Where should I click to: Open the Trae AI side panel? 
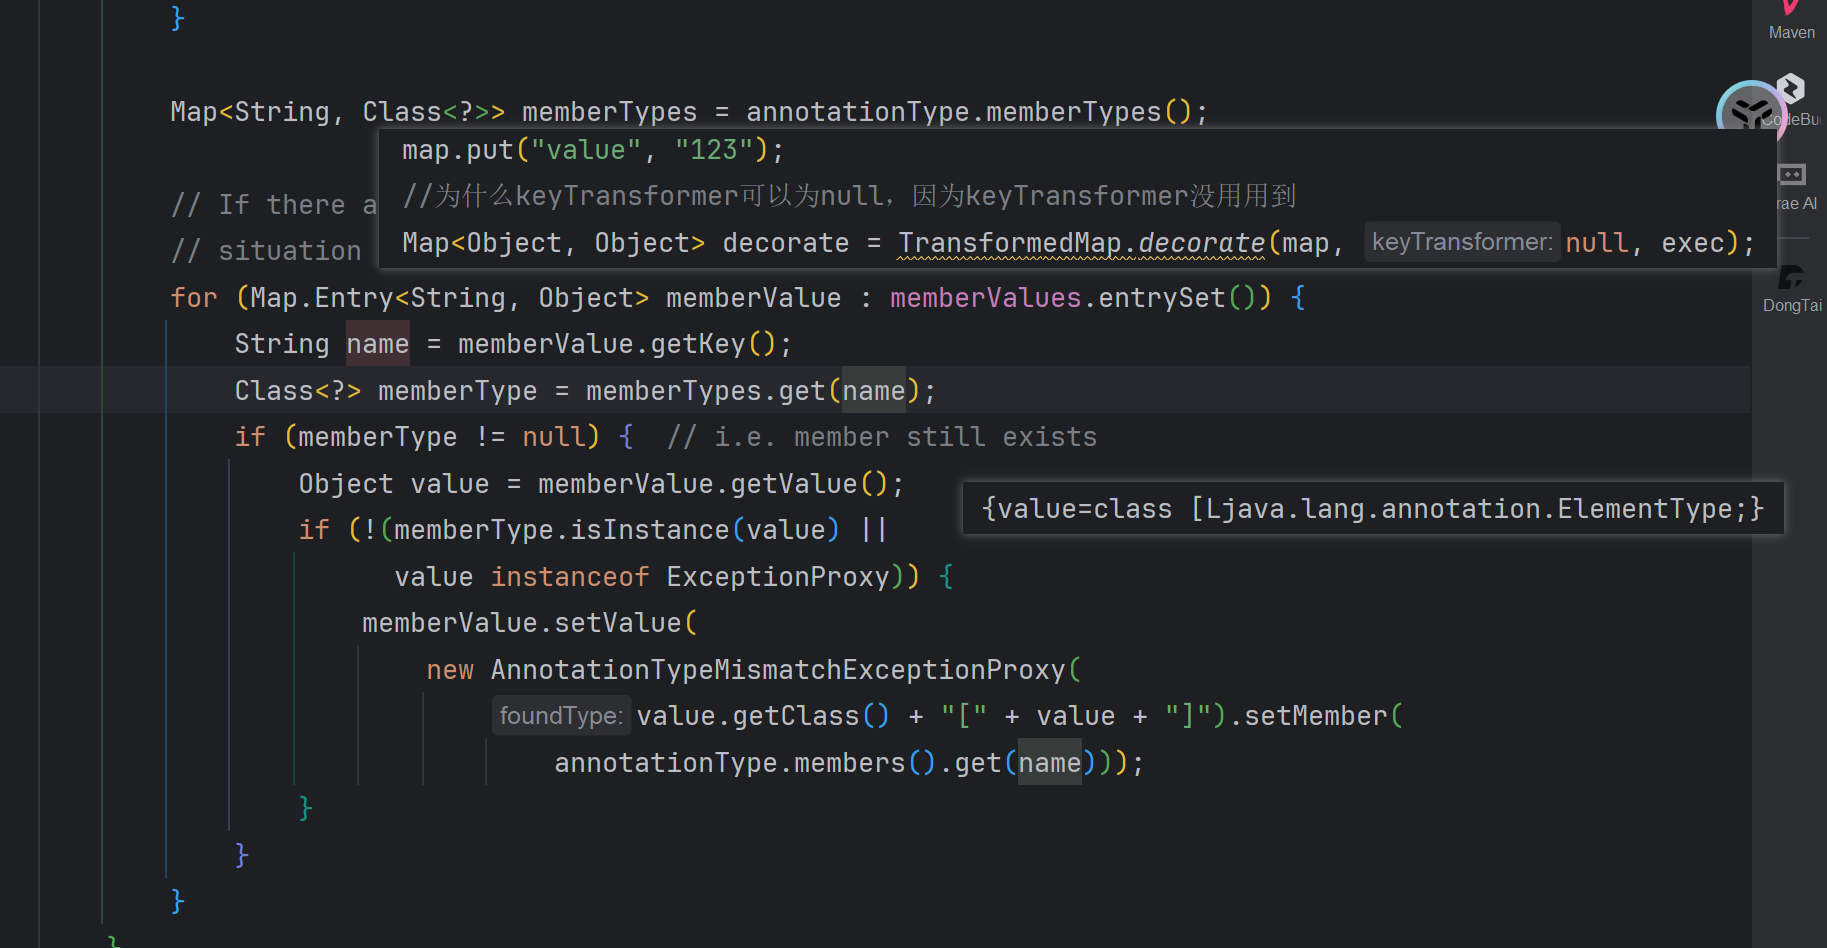1792,186
